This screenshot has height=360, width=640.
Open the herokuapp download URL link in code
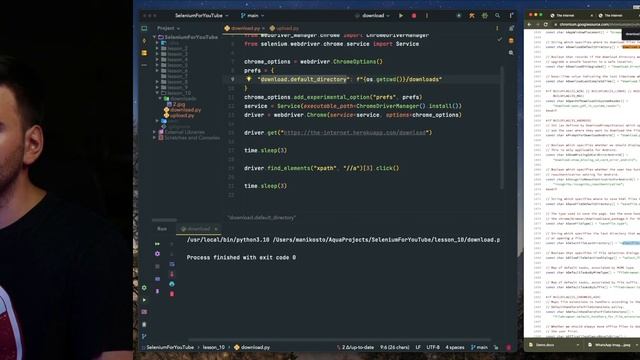pyautogui.click(x=354, y=133)
